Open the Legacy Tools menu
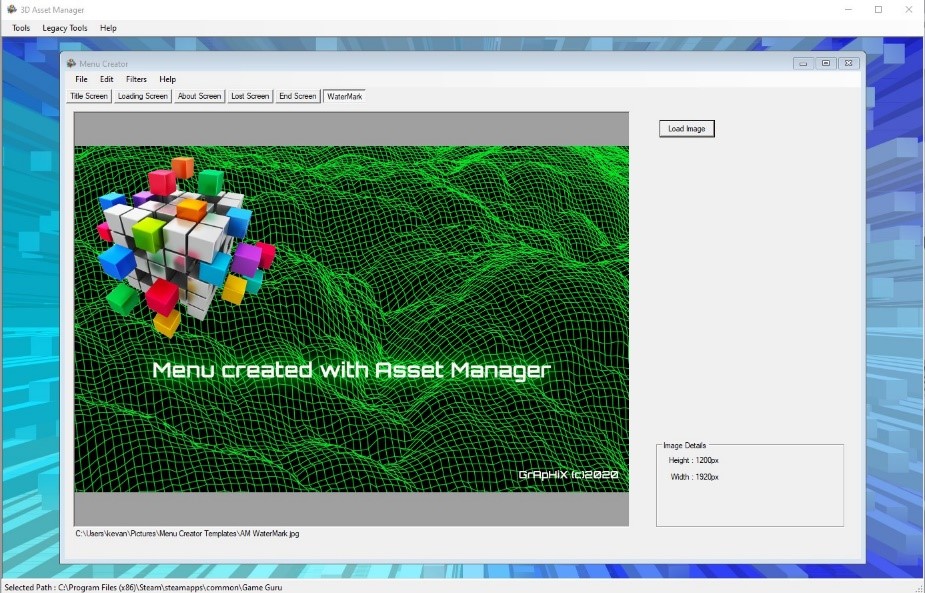This screenshot has height=593, width=925. (65, 28)
